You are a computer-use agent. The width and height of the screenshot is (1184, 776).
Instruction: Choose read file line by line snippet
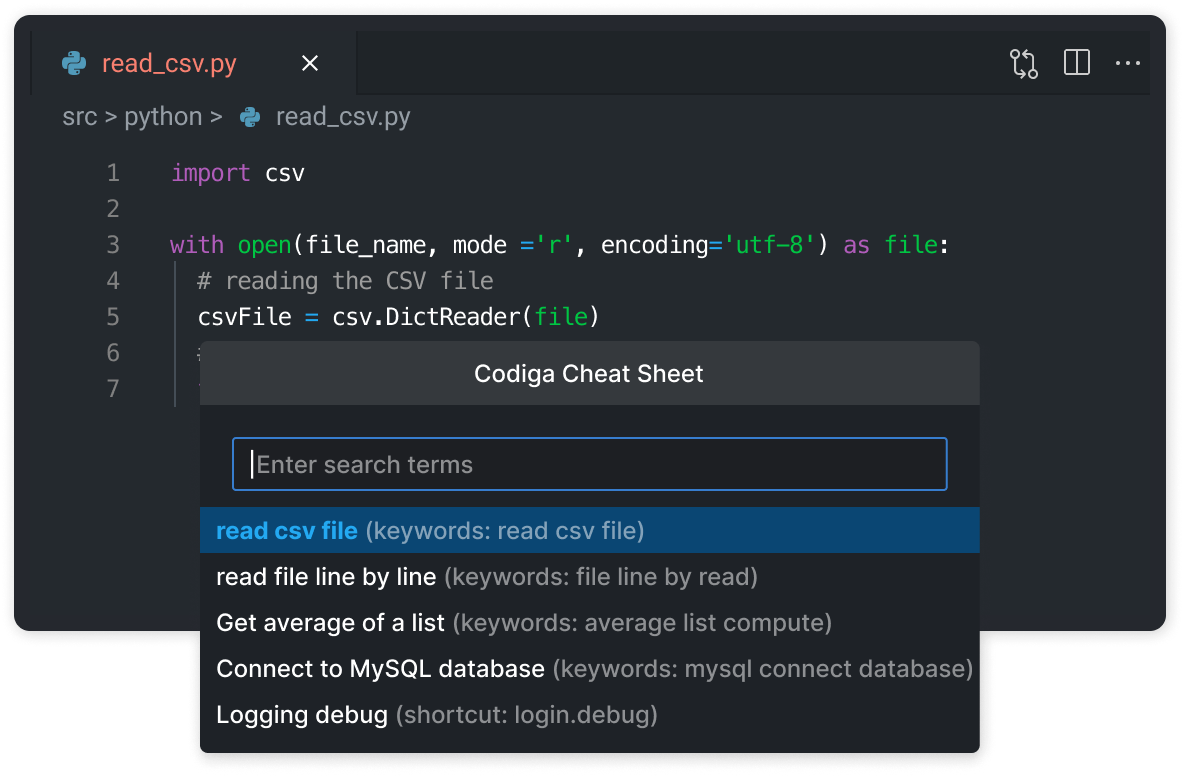[590, 577]
